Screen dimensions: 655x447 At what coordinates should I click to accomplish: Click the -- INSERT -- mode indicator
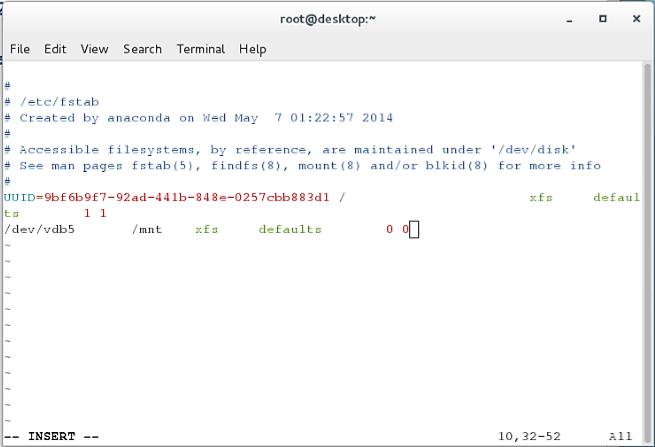tap(51, 436)
